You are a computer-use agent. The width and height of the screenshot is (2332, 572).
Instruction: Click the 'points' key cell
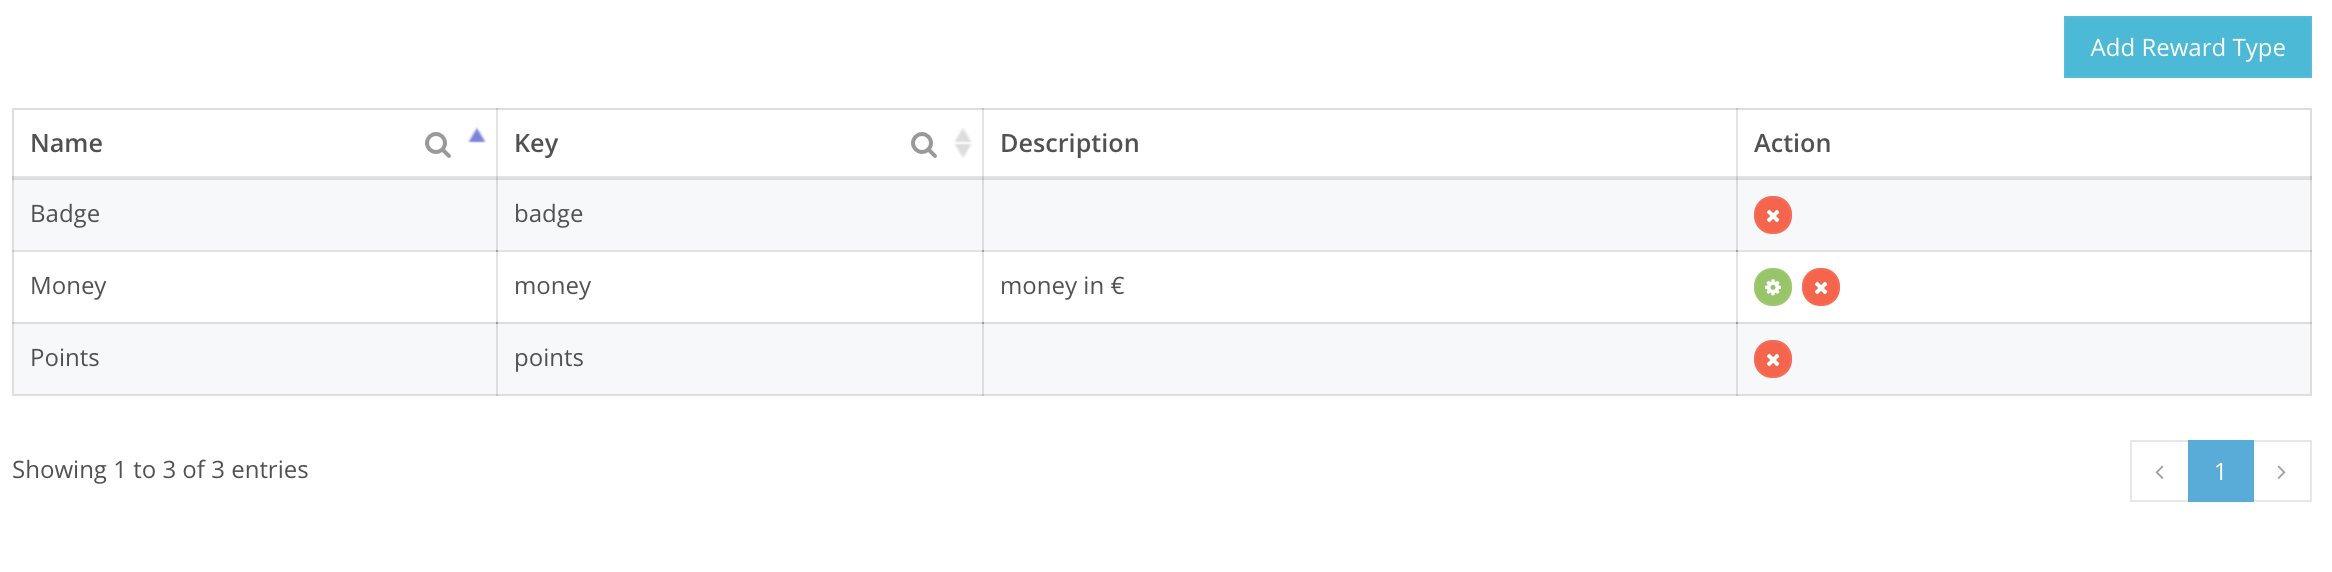tap(548, 358)
